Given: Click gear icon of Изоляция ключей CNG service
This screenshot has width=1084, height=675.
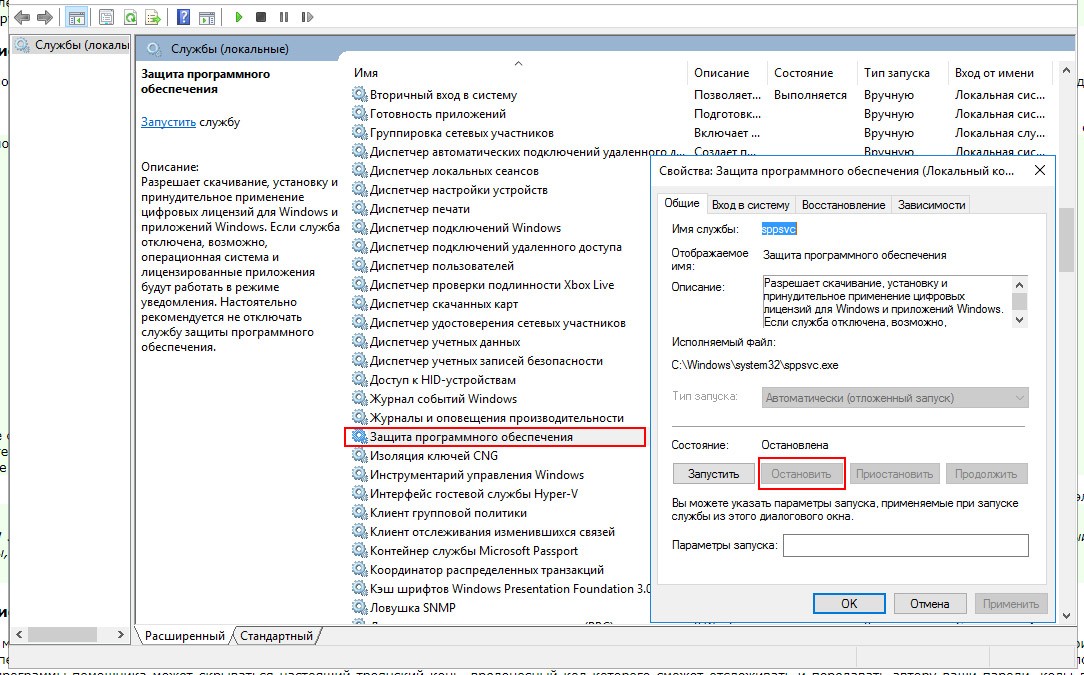Looking at the screenshot, I should pos(359,456).
